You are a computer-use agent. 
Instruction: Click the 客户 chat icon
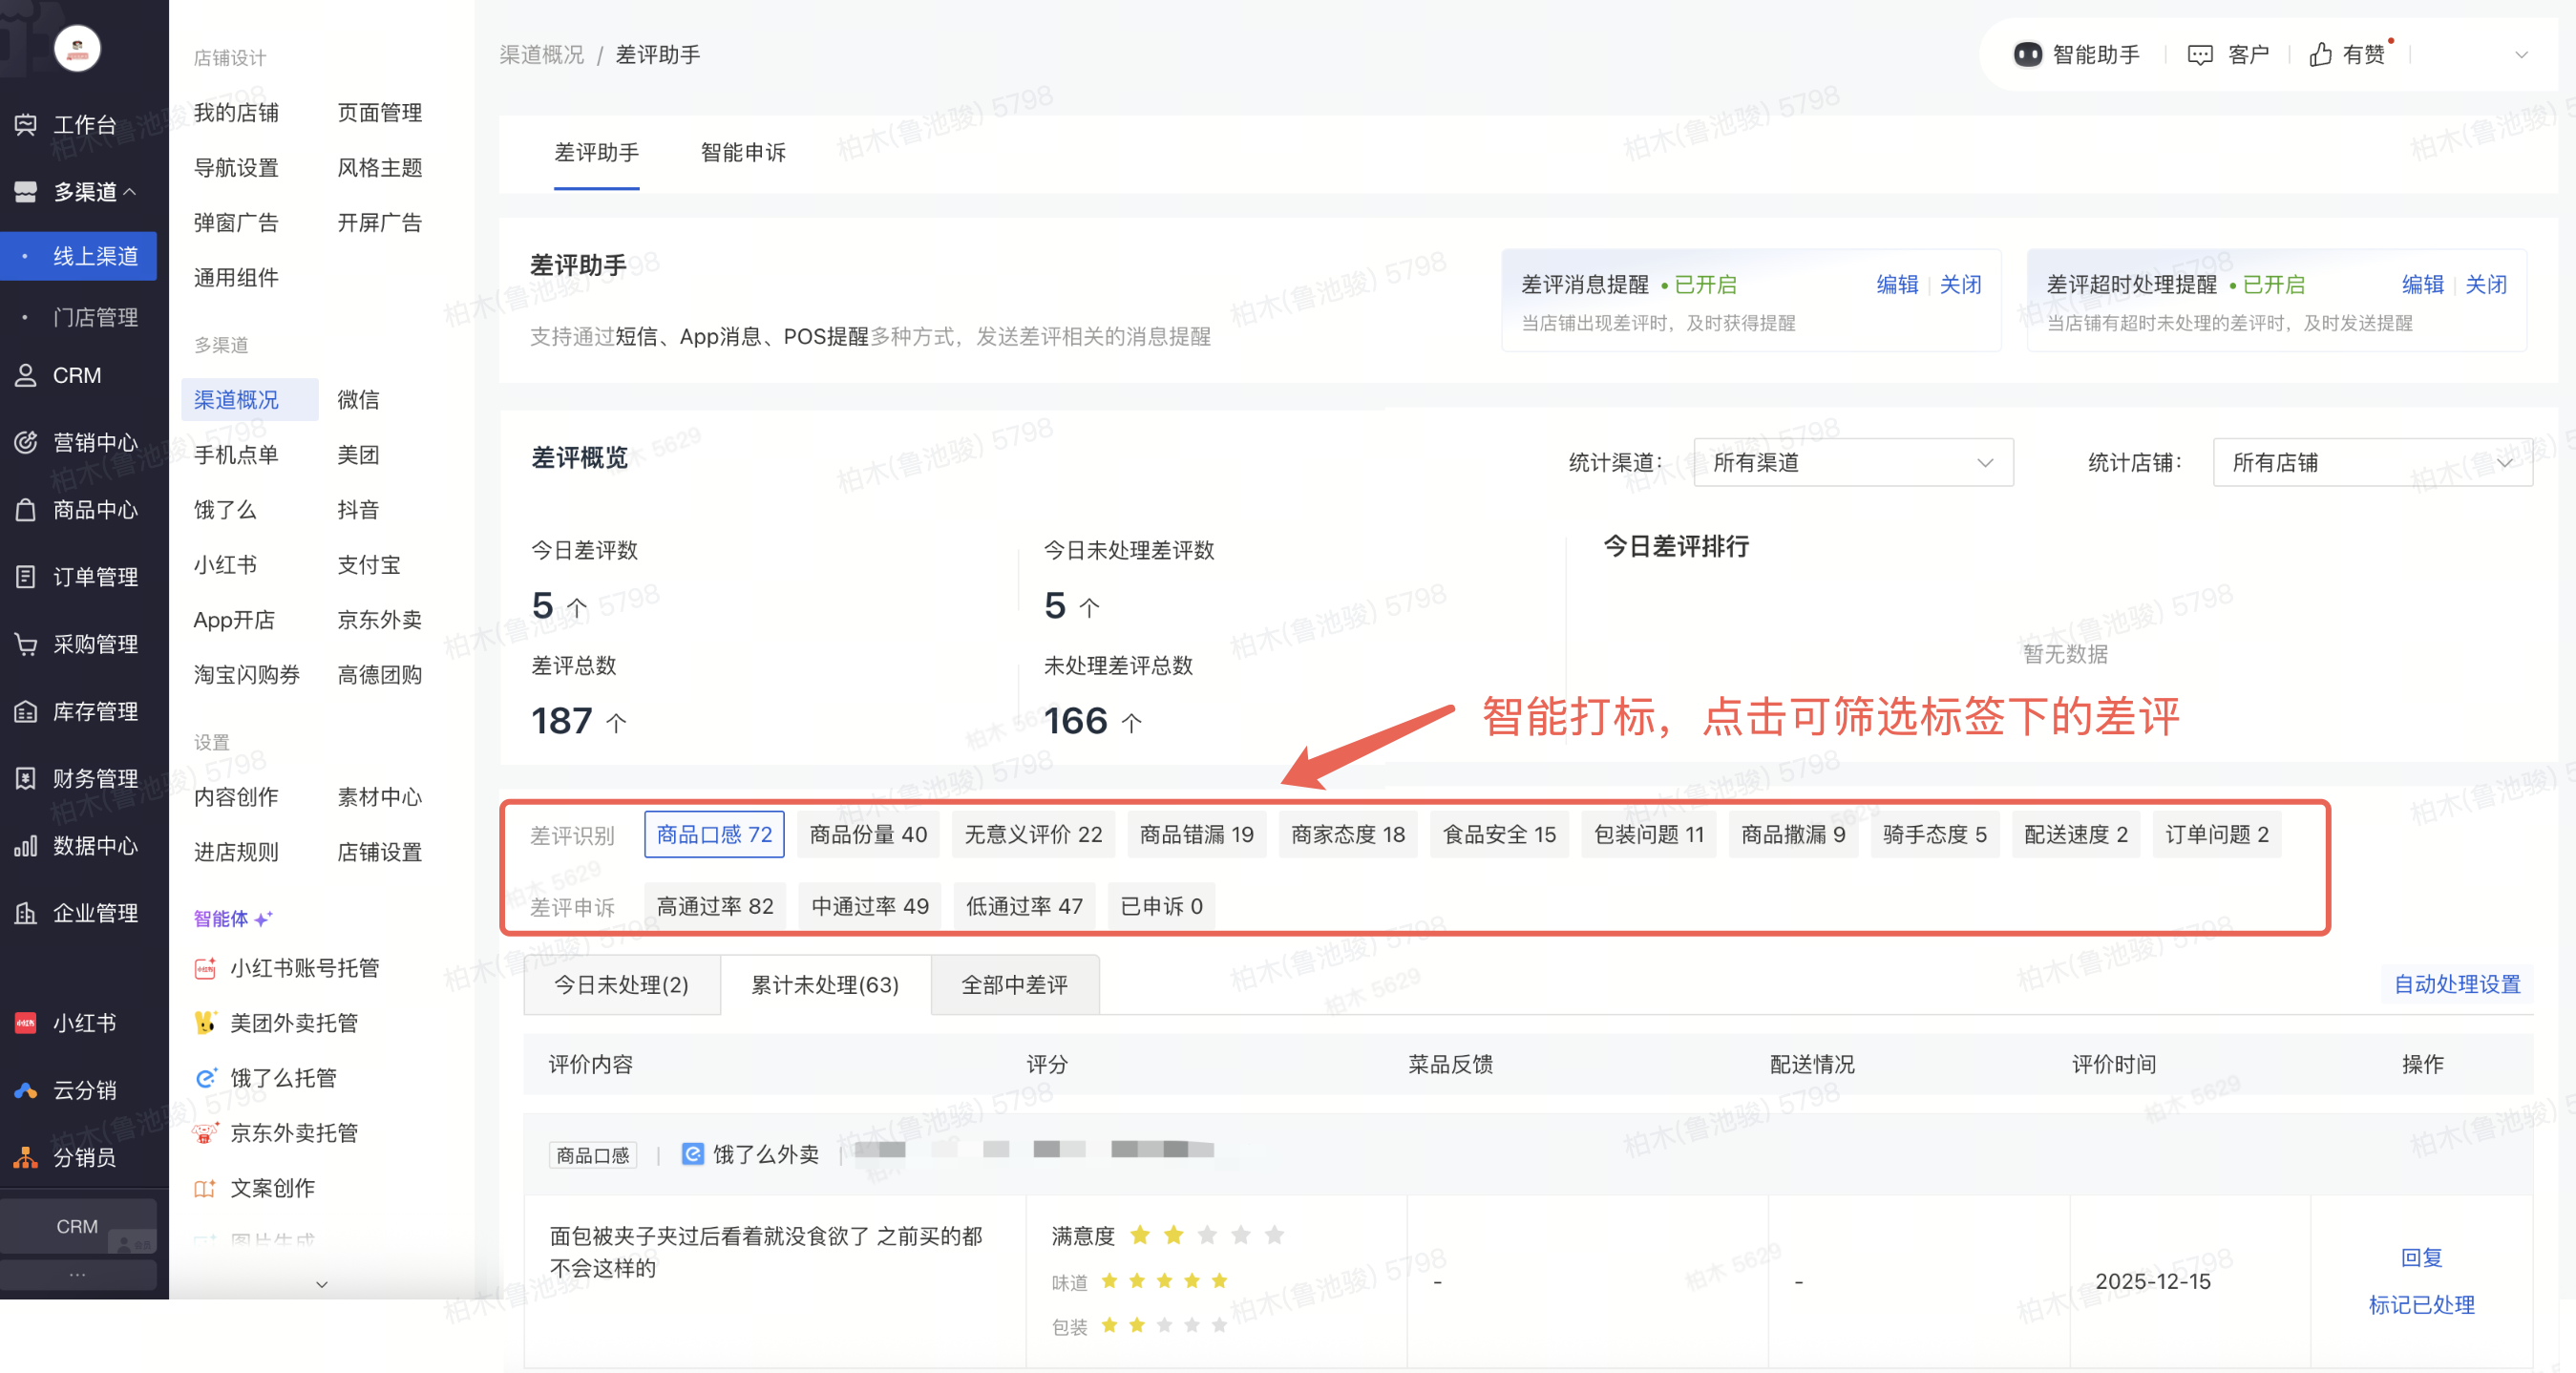click(x=2199, y=55)
